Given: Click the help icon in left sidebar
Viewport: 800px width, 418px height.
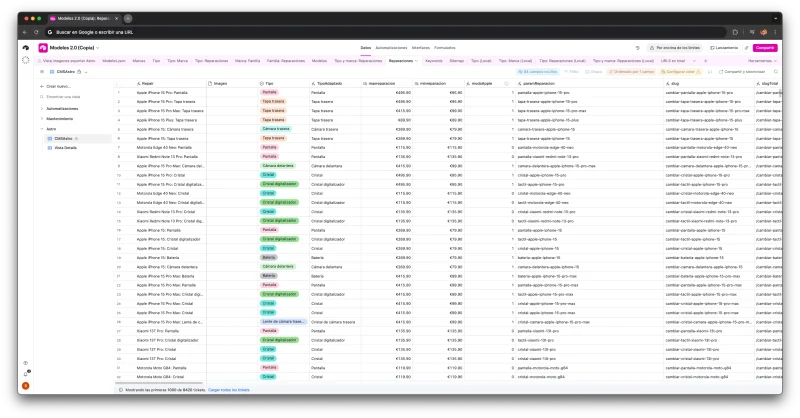Looking at the screenshot, I should 26,363.
